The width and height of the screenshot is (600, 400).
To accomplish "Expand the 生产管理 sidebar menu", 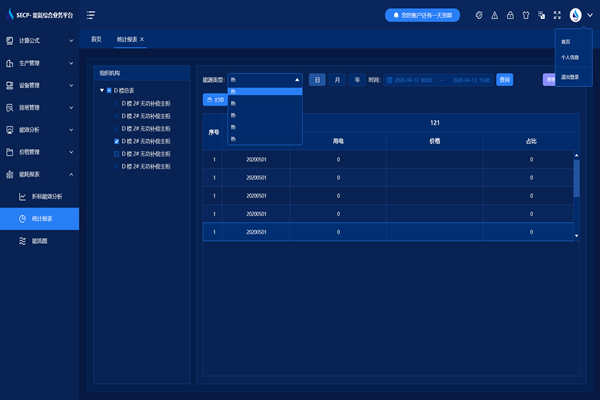I will tap(39, 62).
